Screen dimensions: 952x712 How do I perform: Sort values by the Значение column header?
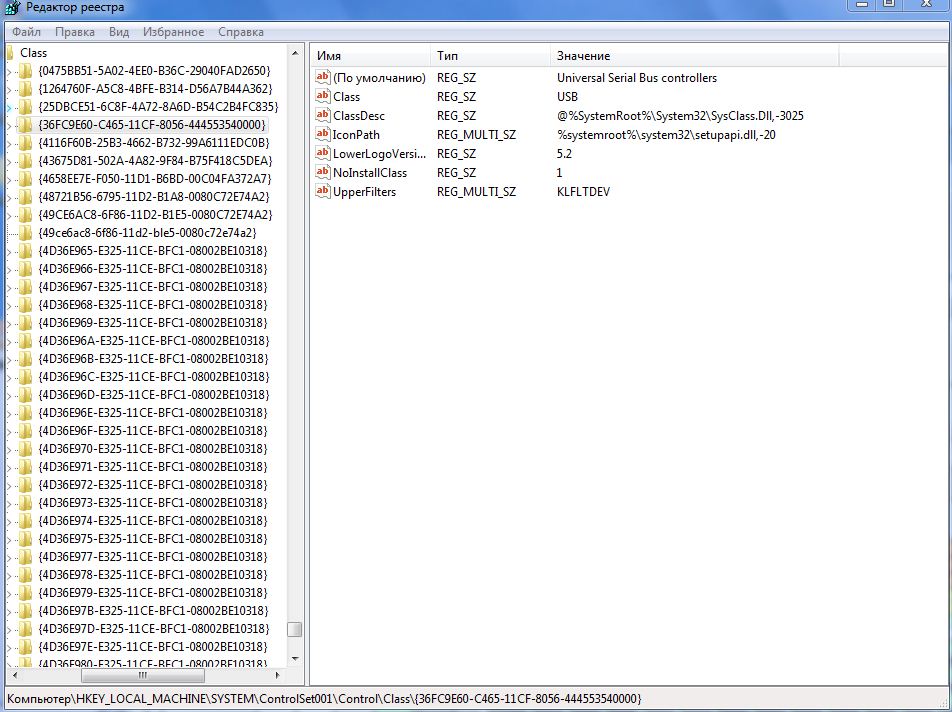[x=695, y=56]
